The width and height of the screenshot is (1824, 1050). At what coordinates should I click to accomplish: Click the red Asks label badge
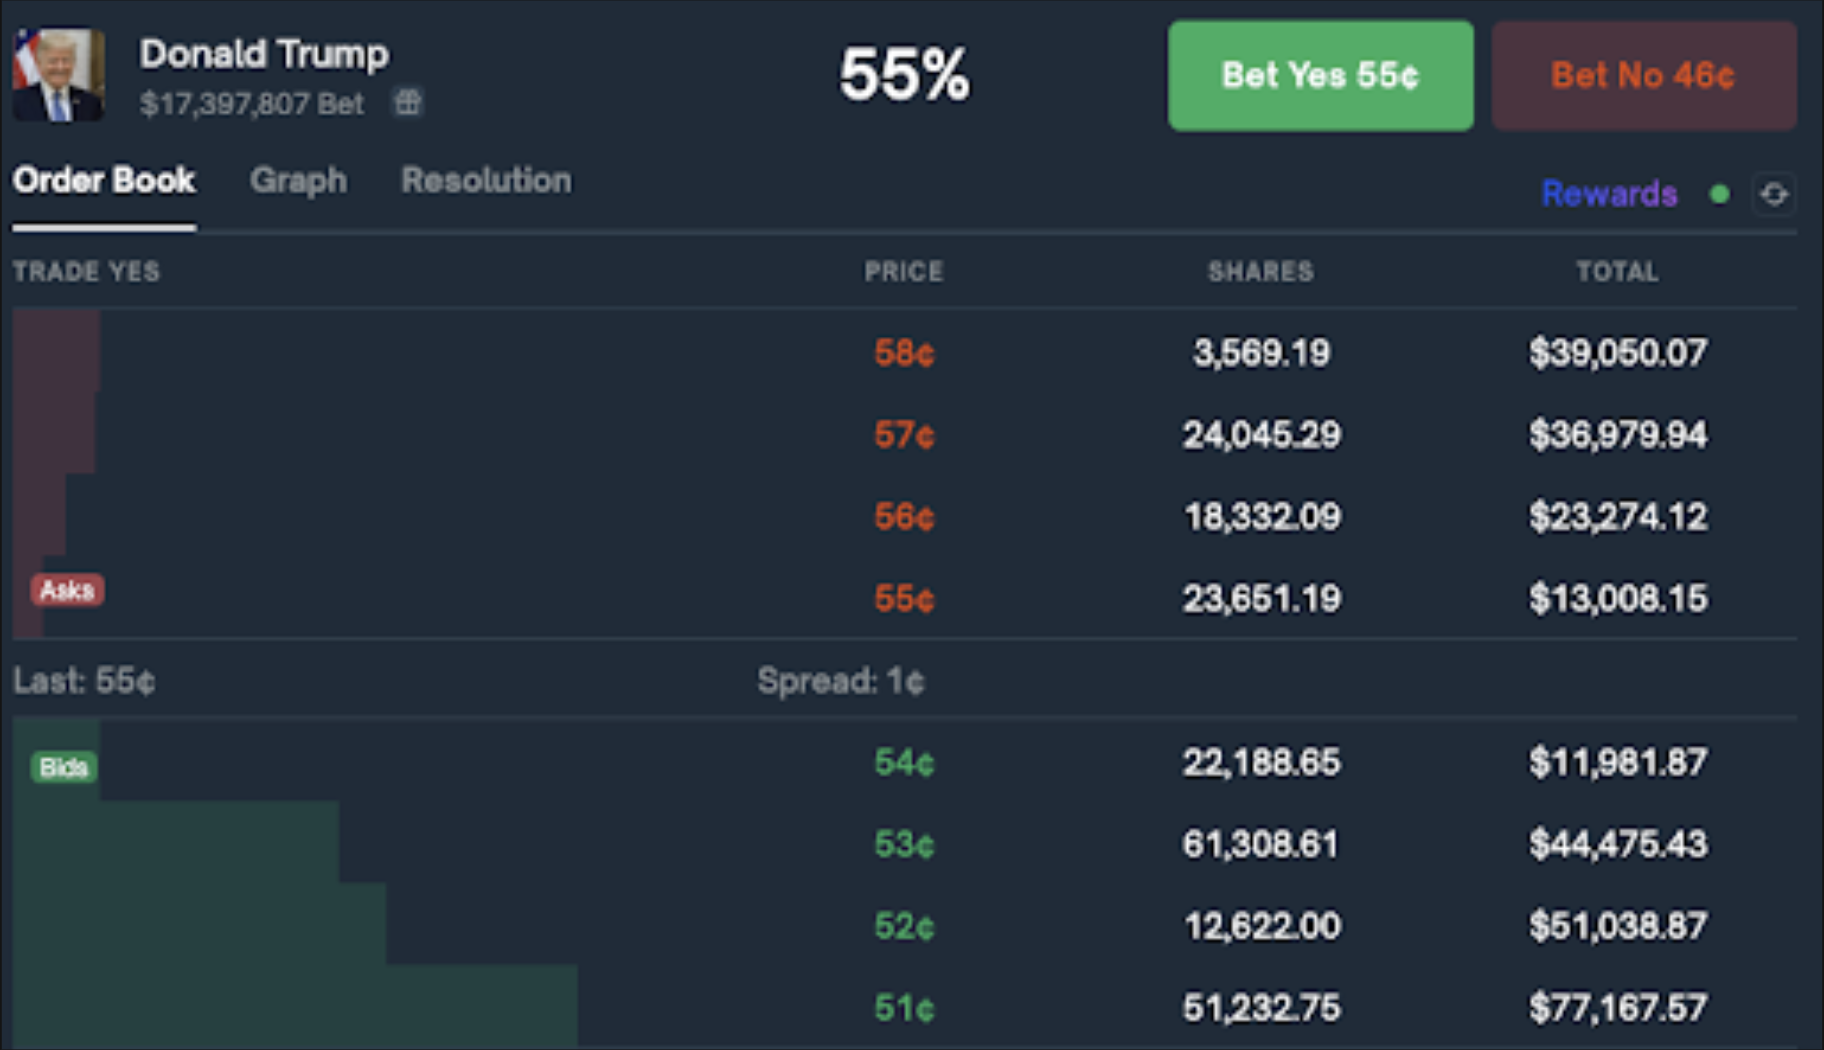point(67,590)
